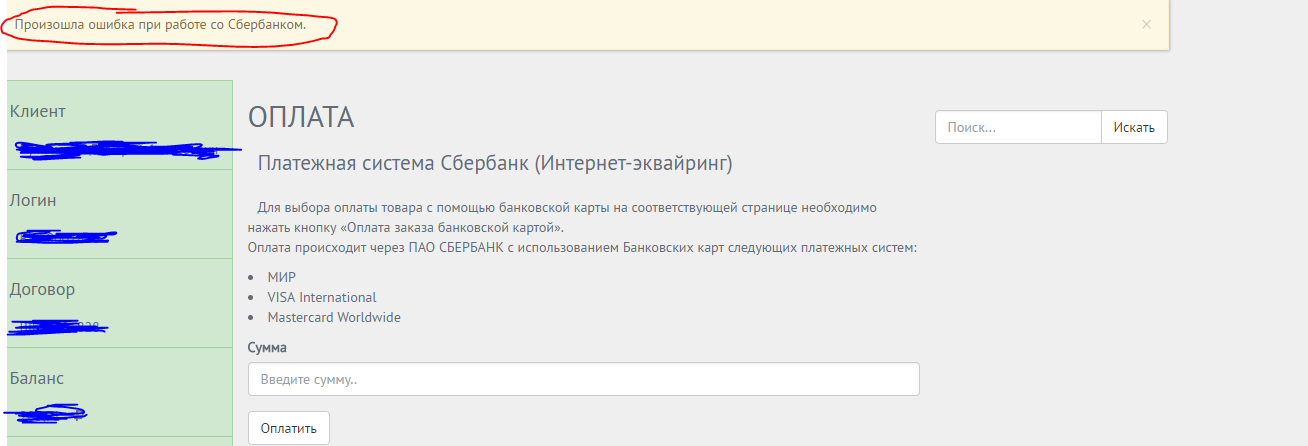Click the Логин label in the sidebar
Image resolution: width=1308 pixels, height=446 pixels.
(x=33, y=200)
